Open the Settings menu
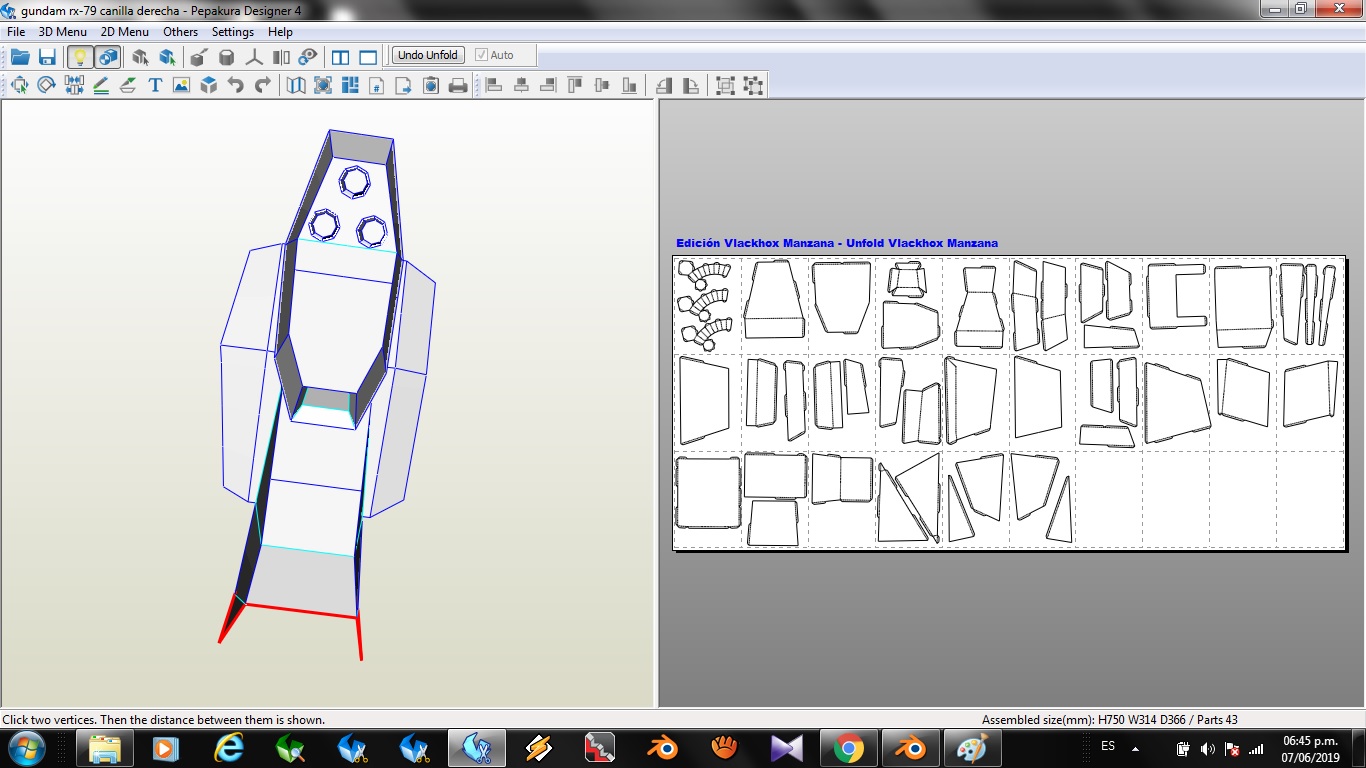 [x=233, y=32]
